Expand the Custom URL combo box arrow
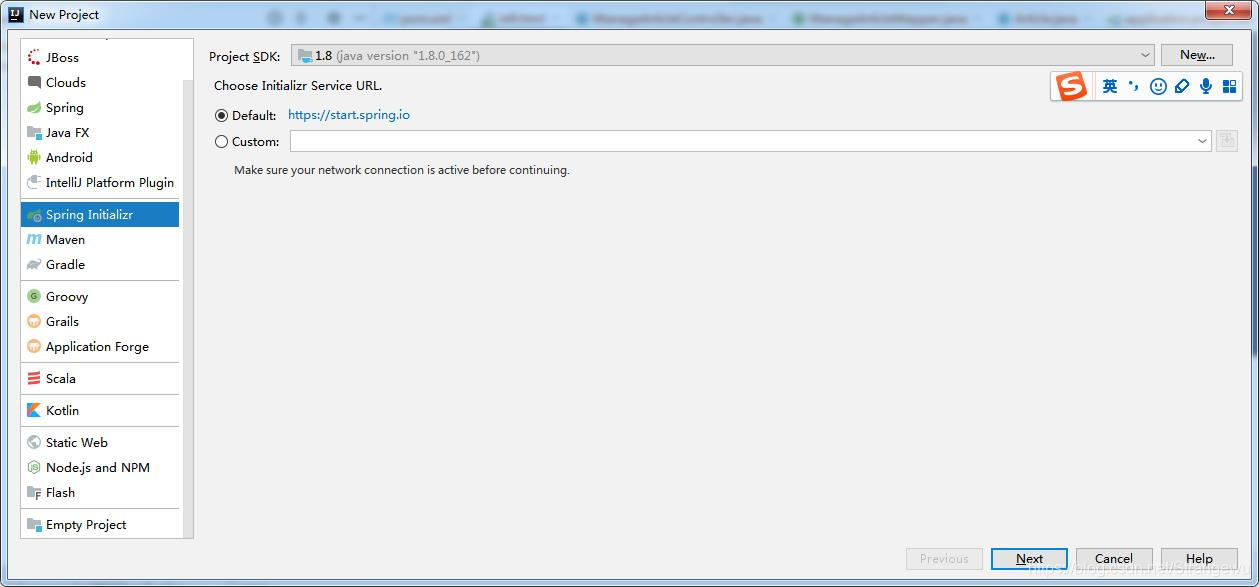This screenshot has height=587, width=1259. 1202,142
